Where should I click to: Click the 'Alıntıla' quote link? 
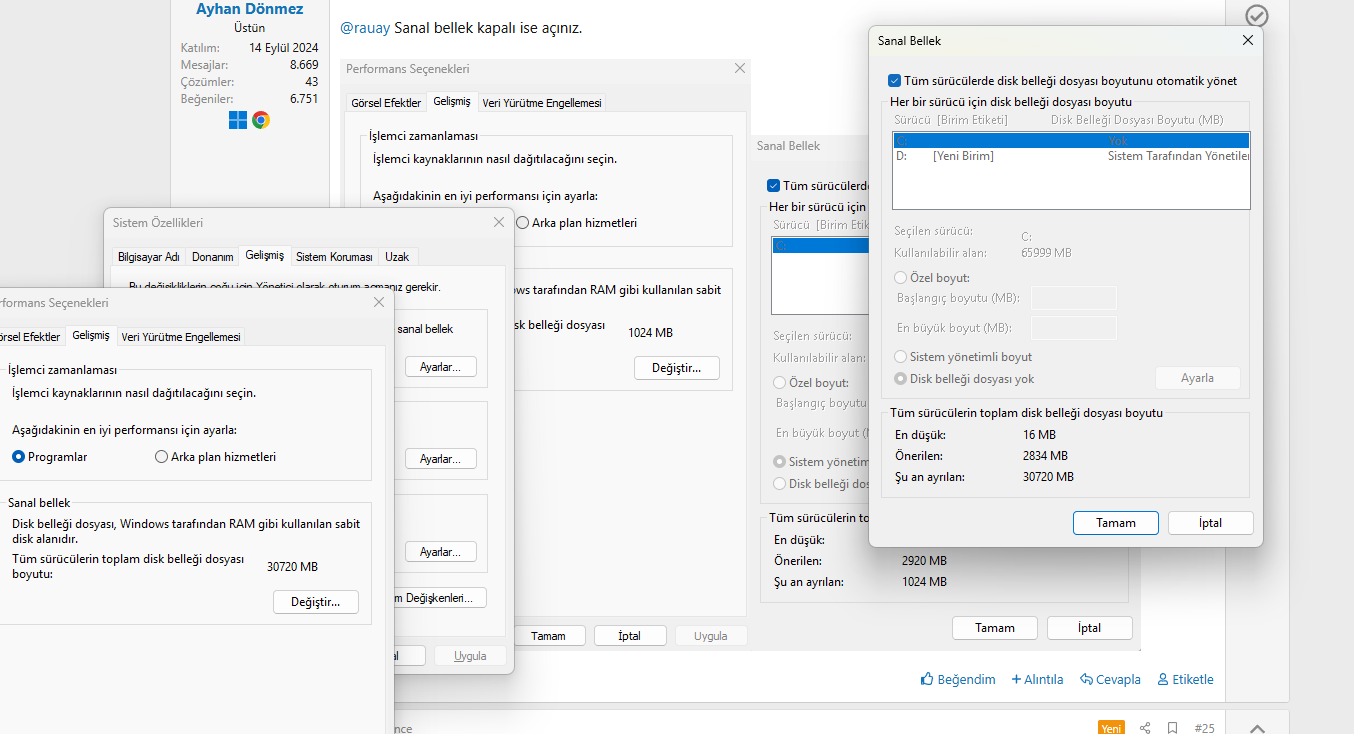[1037, 679]
